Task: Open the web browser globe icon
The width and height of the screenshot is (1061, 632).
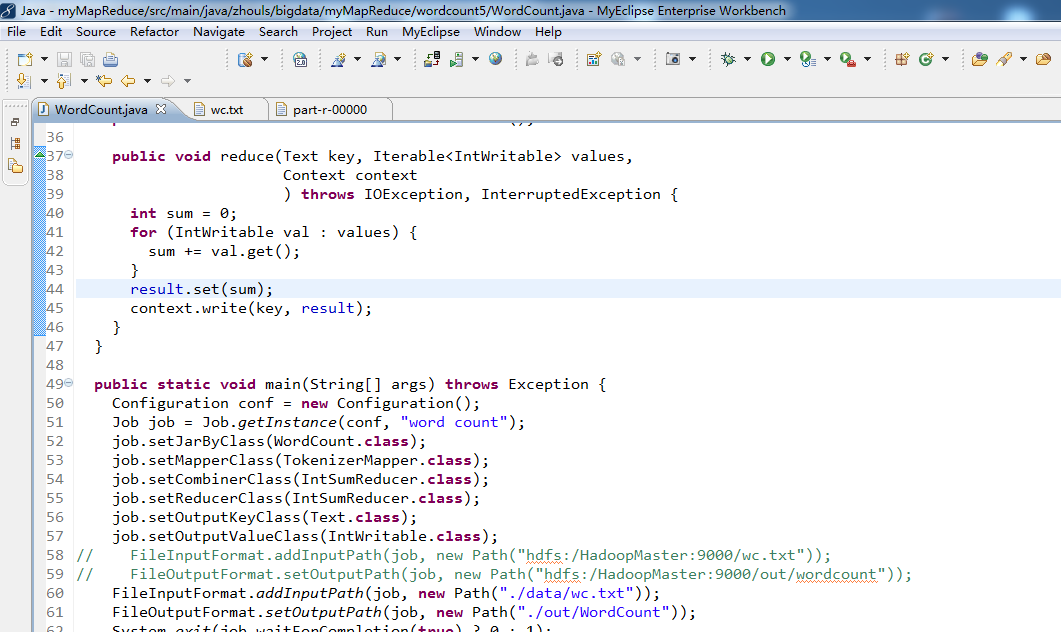Action: coord(495,60)
